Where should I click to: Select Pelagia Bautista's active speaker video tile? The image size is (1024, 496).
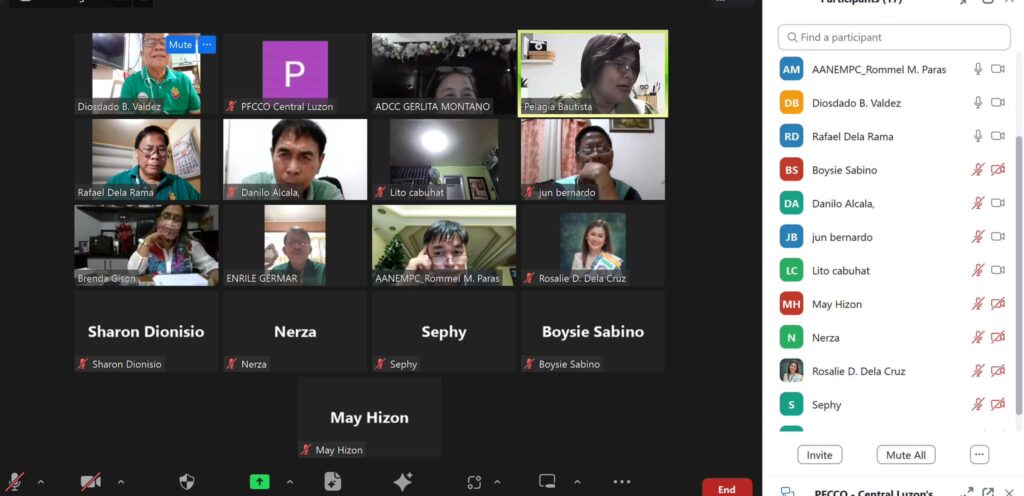pyautogui.click(x=592, y=74)
